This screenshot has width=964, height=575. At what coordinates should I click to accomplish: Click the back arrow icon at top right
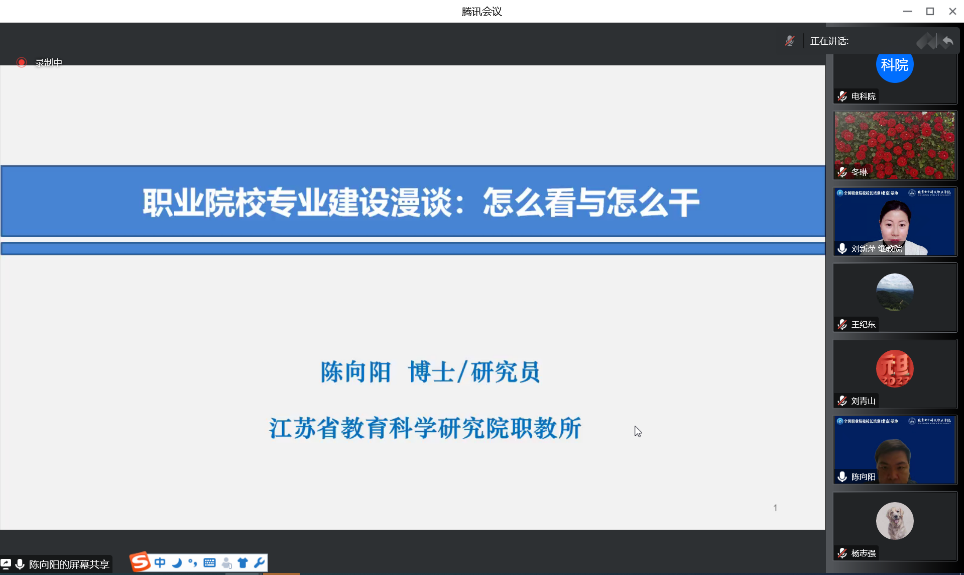tap(947, 41)
